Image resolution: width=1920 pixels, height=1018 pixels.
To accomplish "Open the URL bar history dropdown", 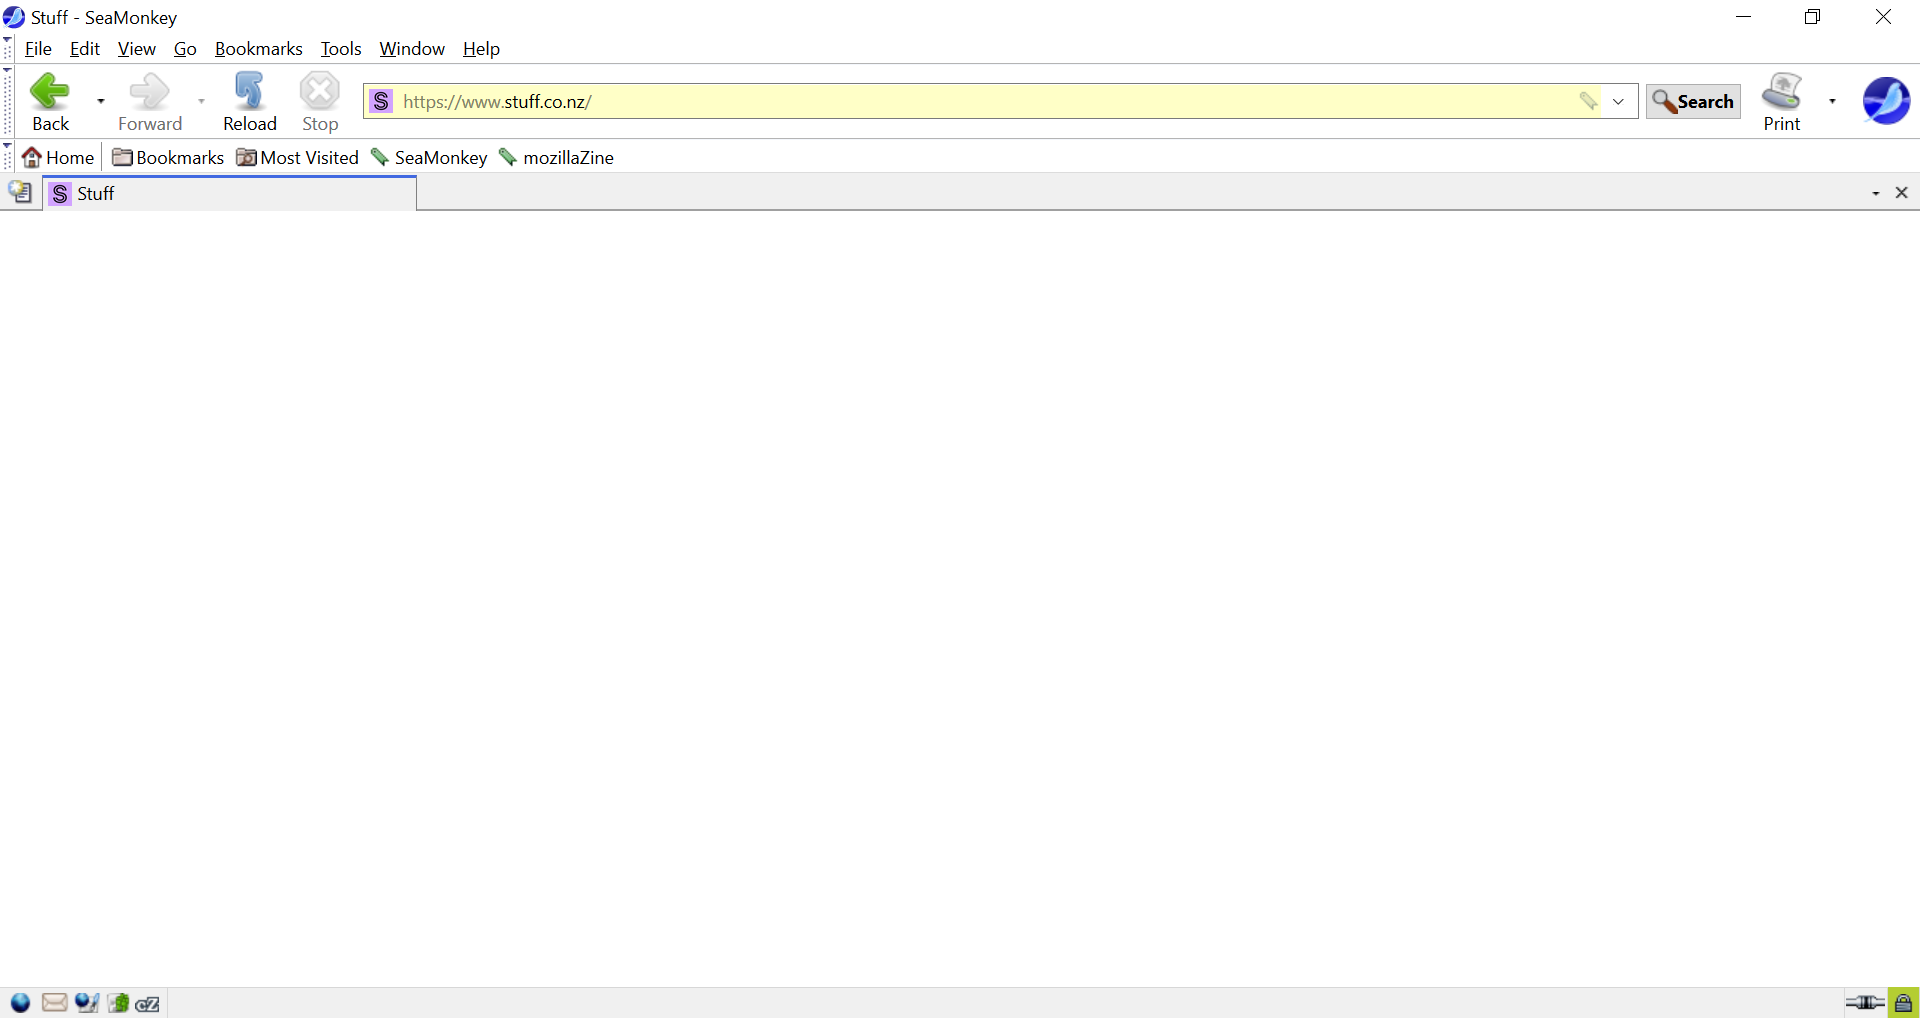I will coord(1618,101).
